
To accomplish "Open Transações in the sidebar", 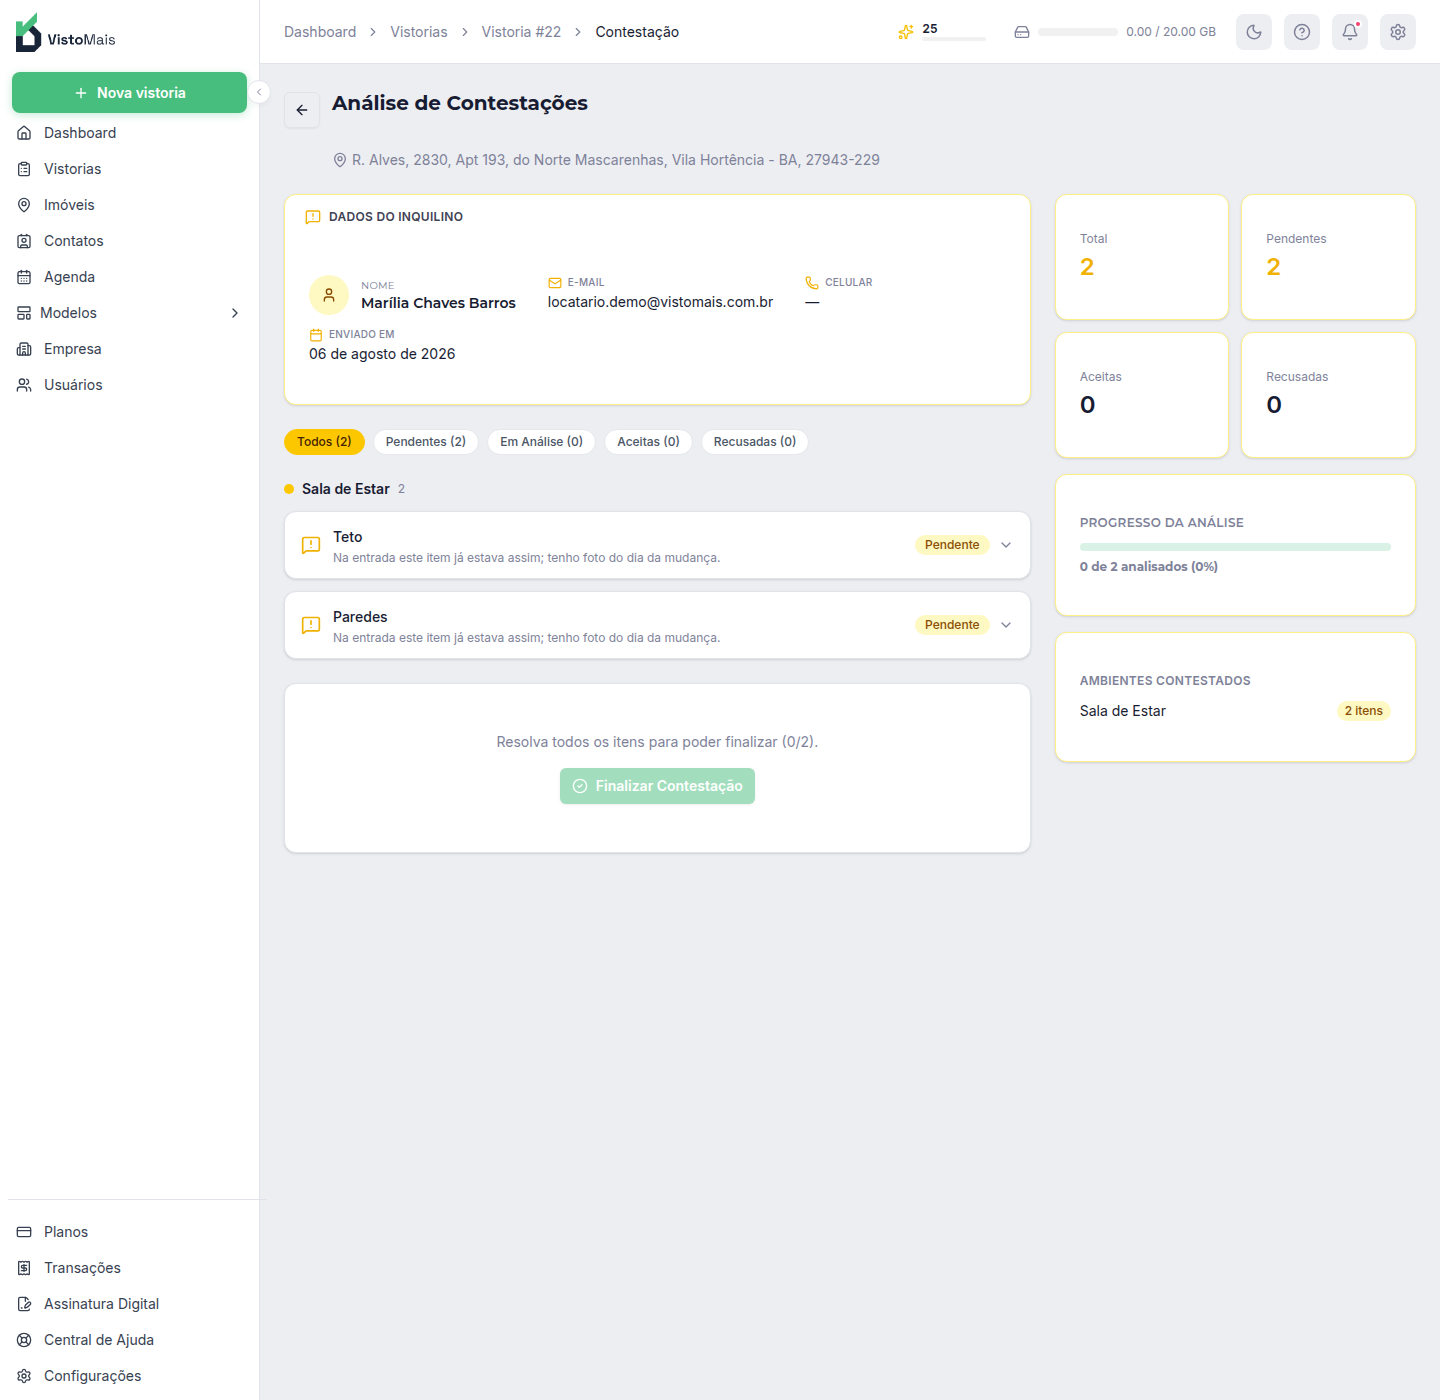I will coord(129,1268).
